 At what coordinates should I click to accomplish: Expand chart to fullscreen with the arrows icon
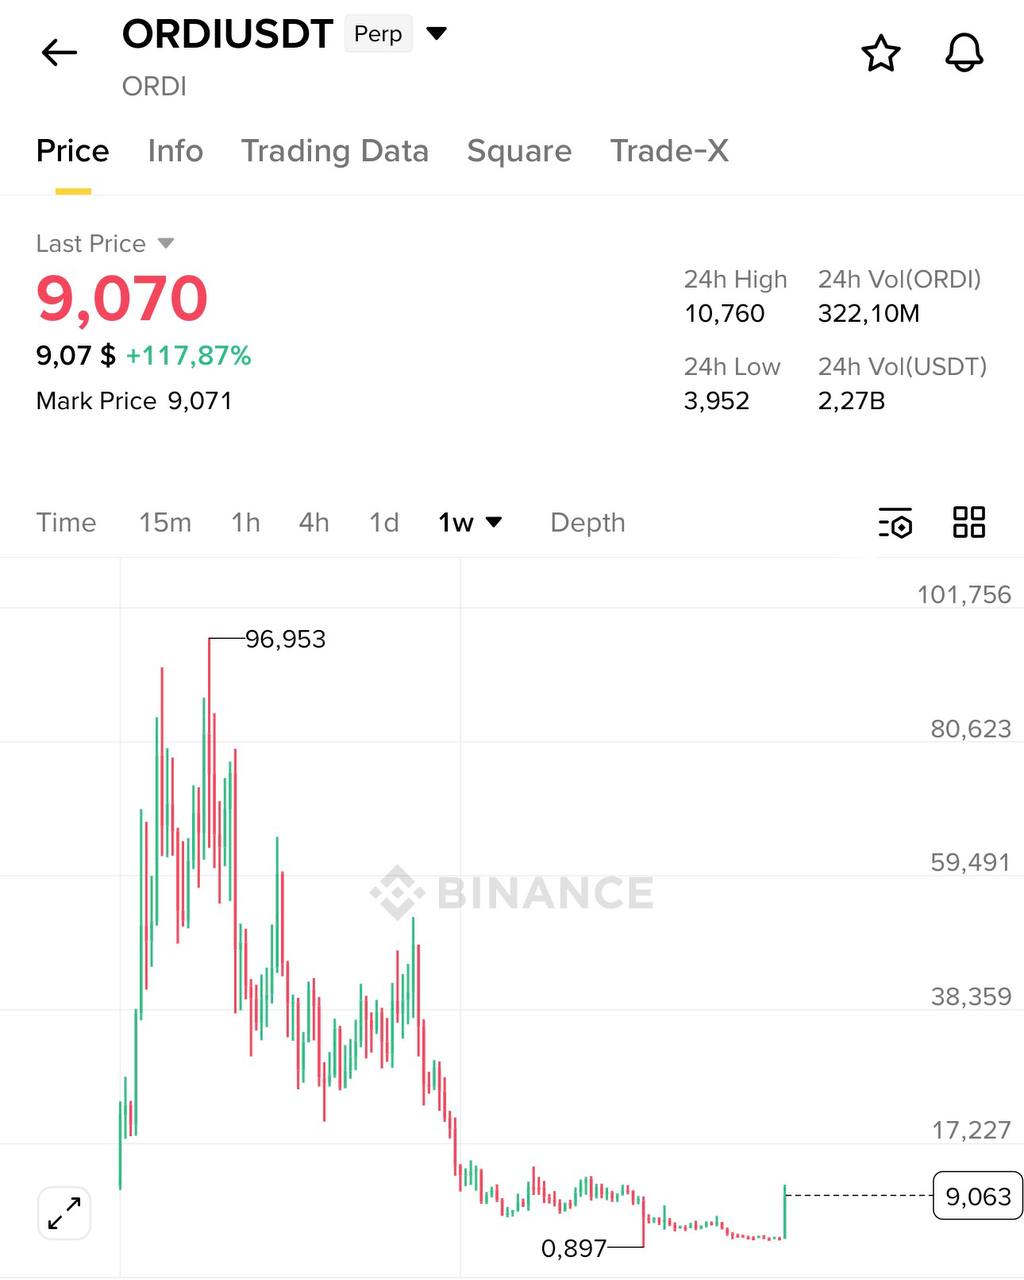[x=63, y=1213]
